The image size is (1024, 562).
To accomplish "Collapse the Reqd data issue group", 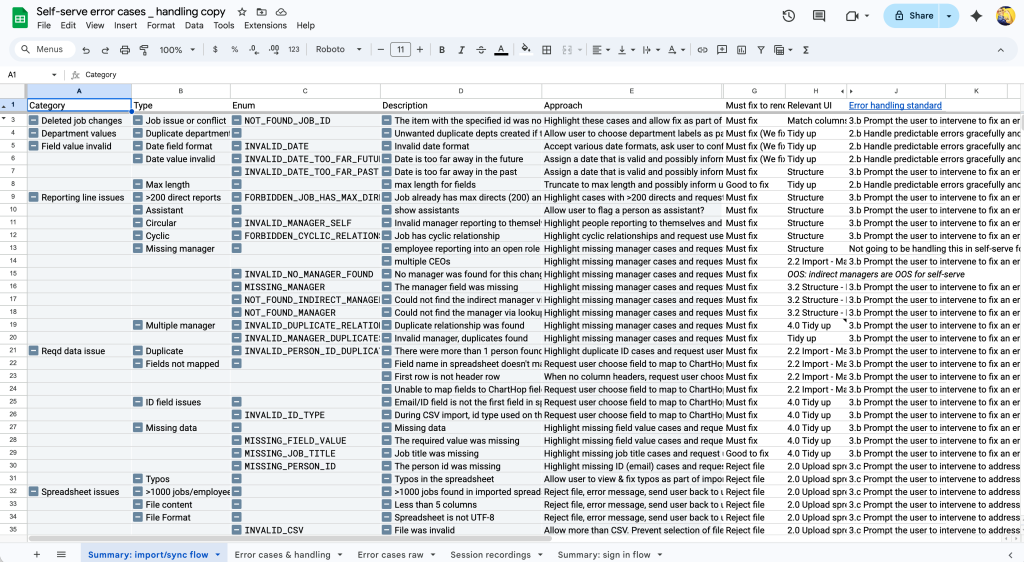I will point(34,351).
